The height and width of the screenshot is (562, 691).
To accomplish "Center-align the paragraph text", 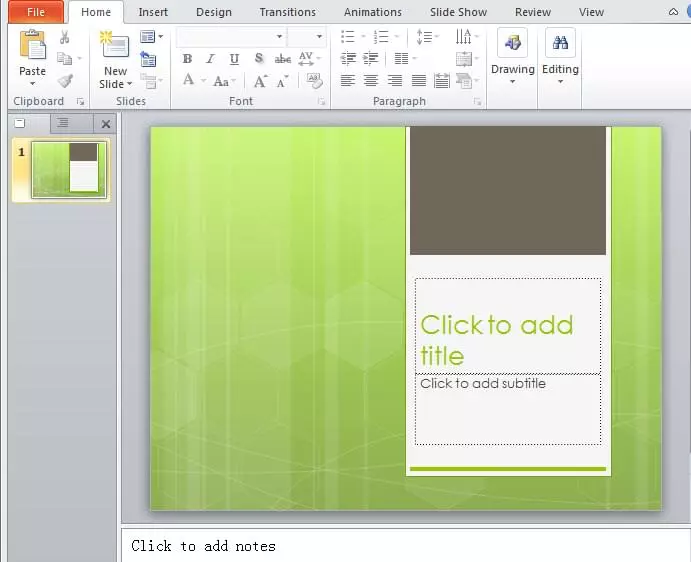I will (371, 81).
